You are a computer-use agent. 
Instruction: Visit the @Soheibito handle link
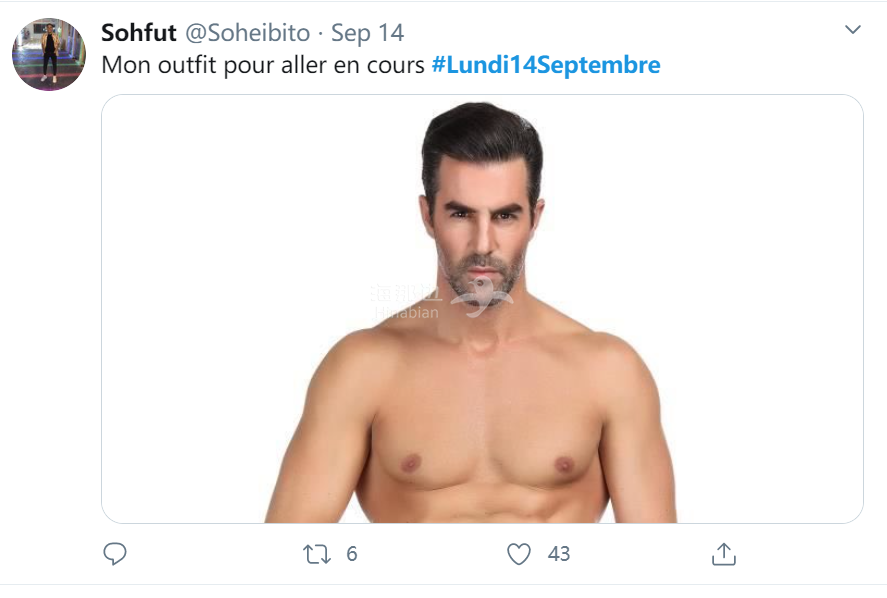[247, 33]
